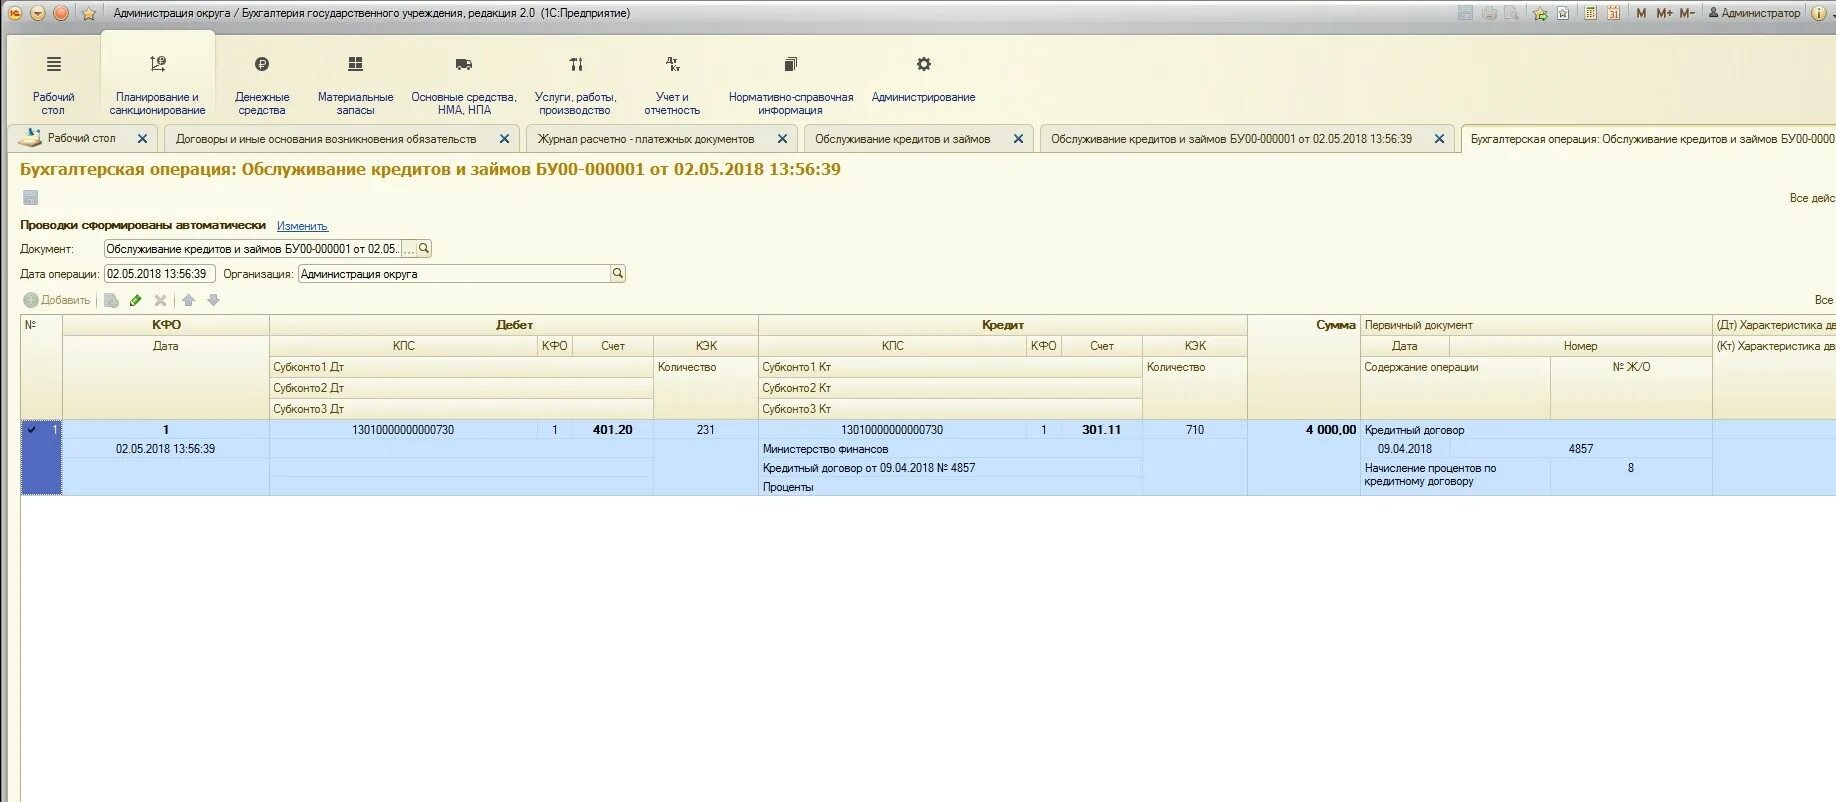The width and height of the screenshot is (1836, 802).
Task: Click the star favorites icon in title bar left
Action: (x=89, y=13)
